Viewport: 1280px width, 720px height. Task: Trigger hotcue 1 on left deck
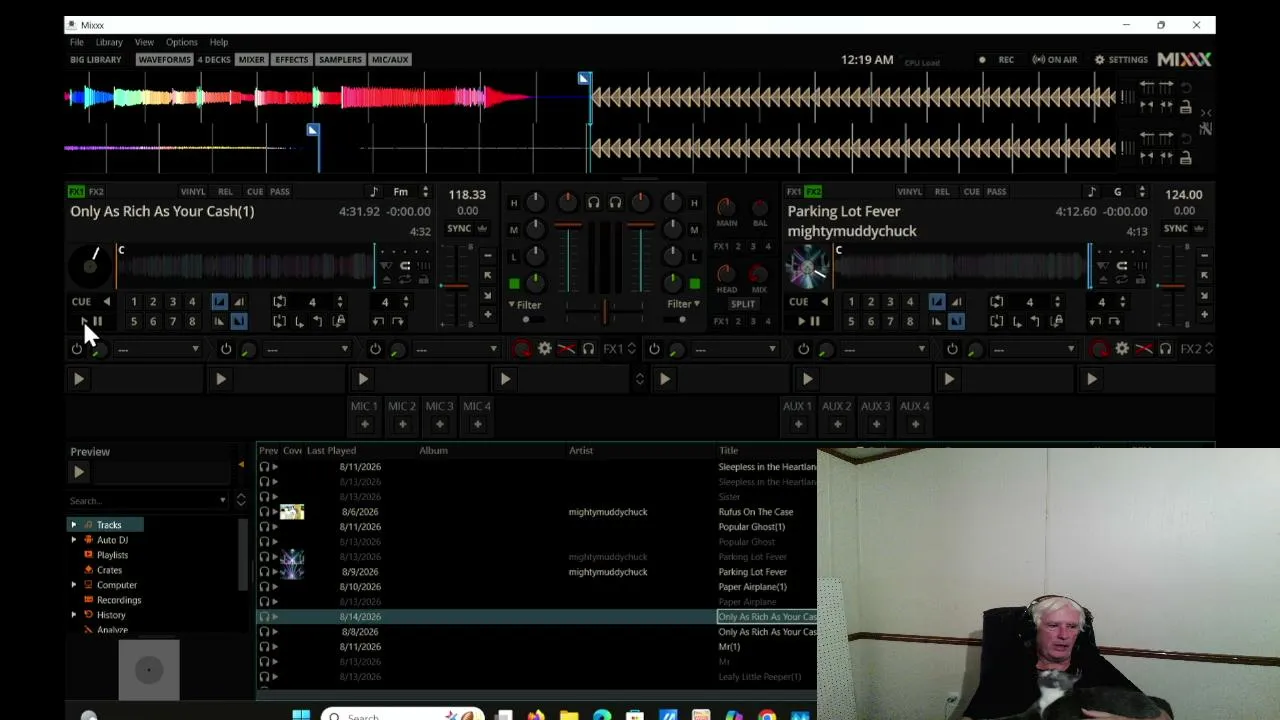[x=133, y=301]
